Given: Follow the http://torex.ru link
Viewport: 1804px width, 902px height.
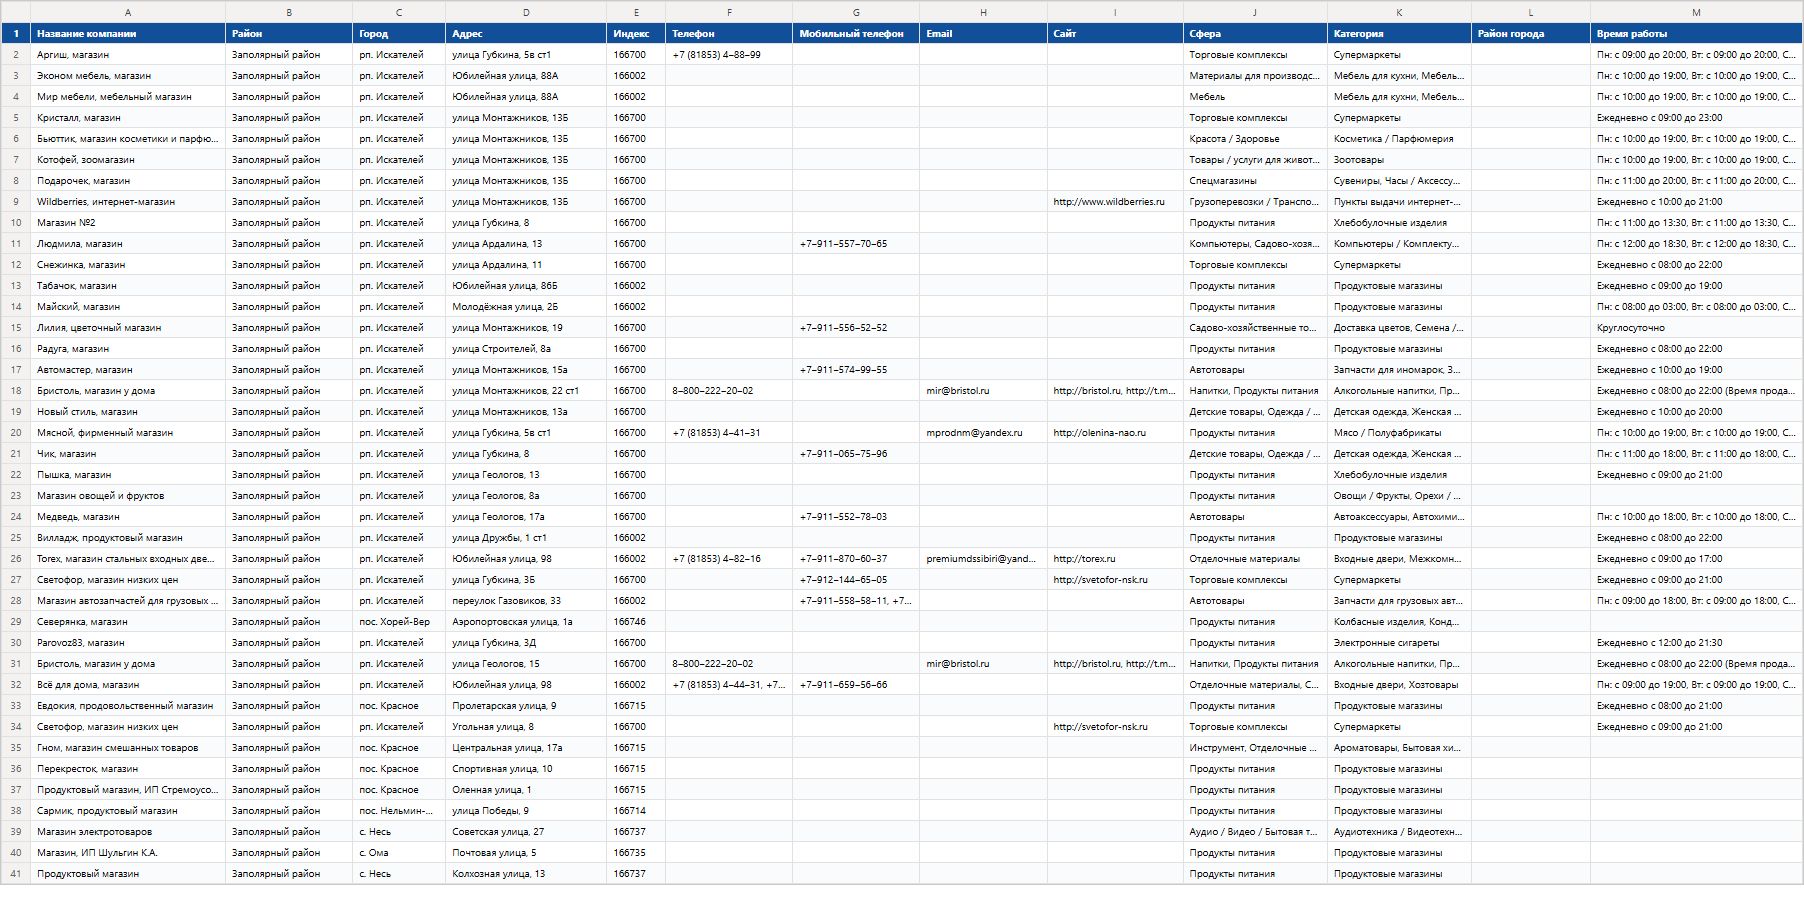Looking at the screenshot, I should 1084,559.
